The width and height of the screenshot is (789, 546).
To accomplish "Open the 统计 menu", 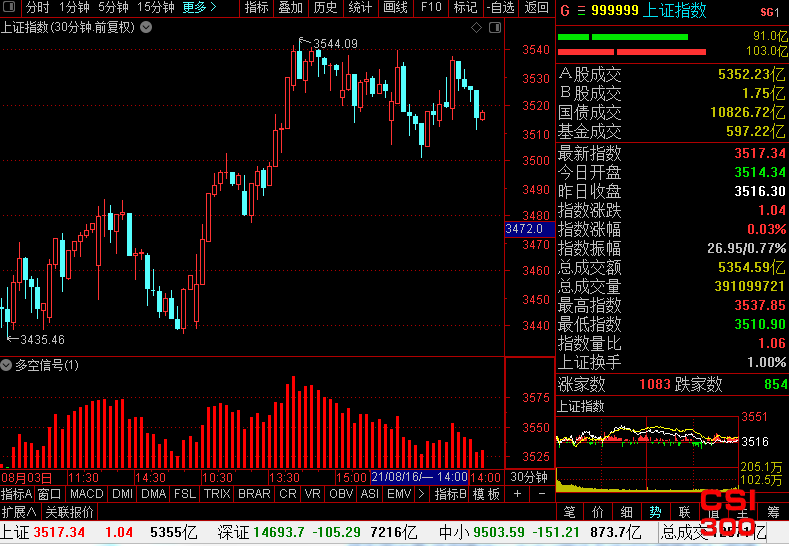I will coord(360,7).
